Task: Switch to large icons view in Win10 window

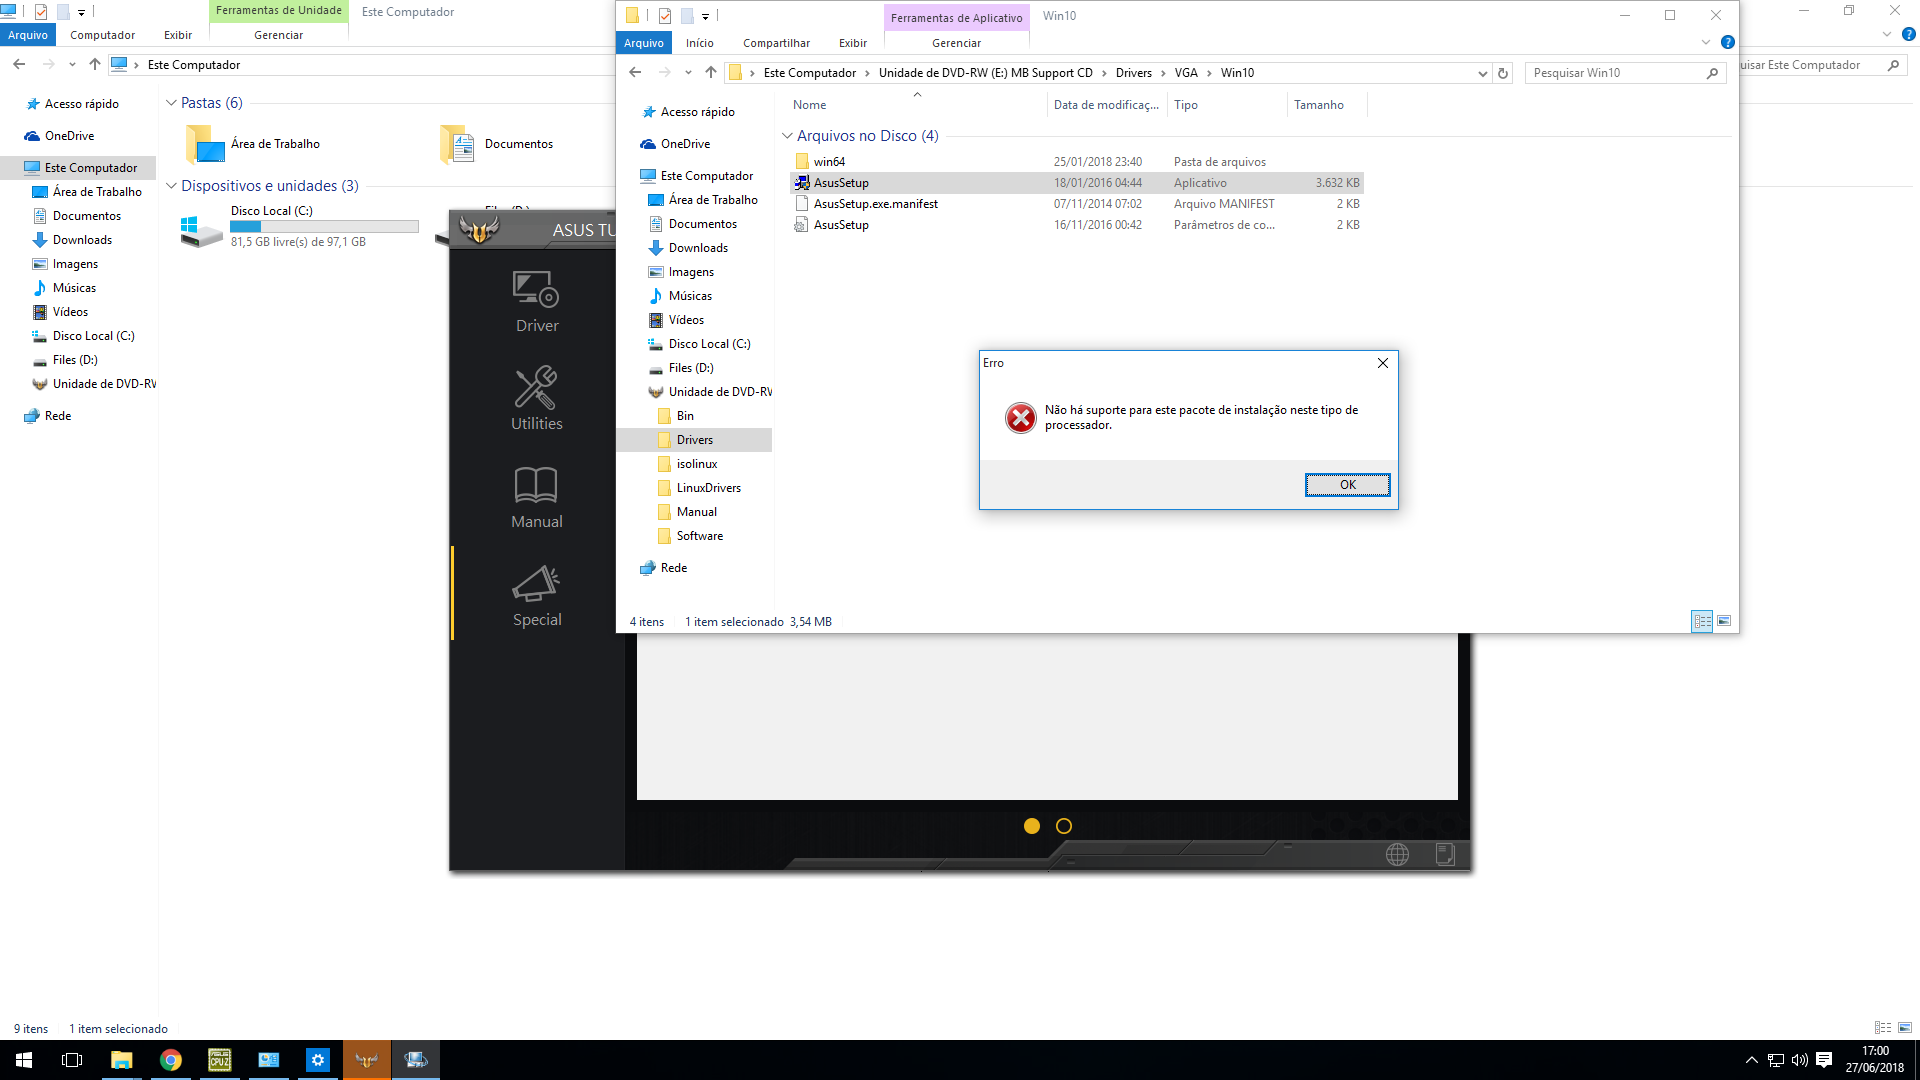Action: pyautogui.click(x=1724, y=622)
